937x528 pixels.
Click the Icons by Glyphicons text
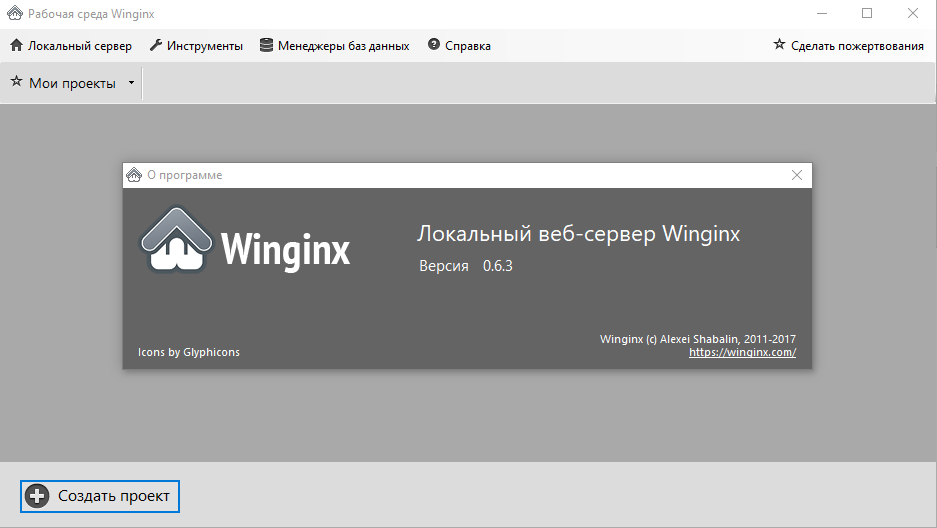point(189,352)
